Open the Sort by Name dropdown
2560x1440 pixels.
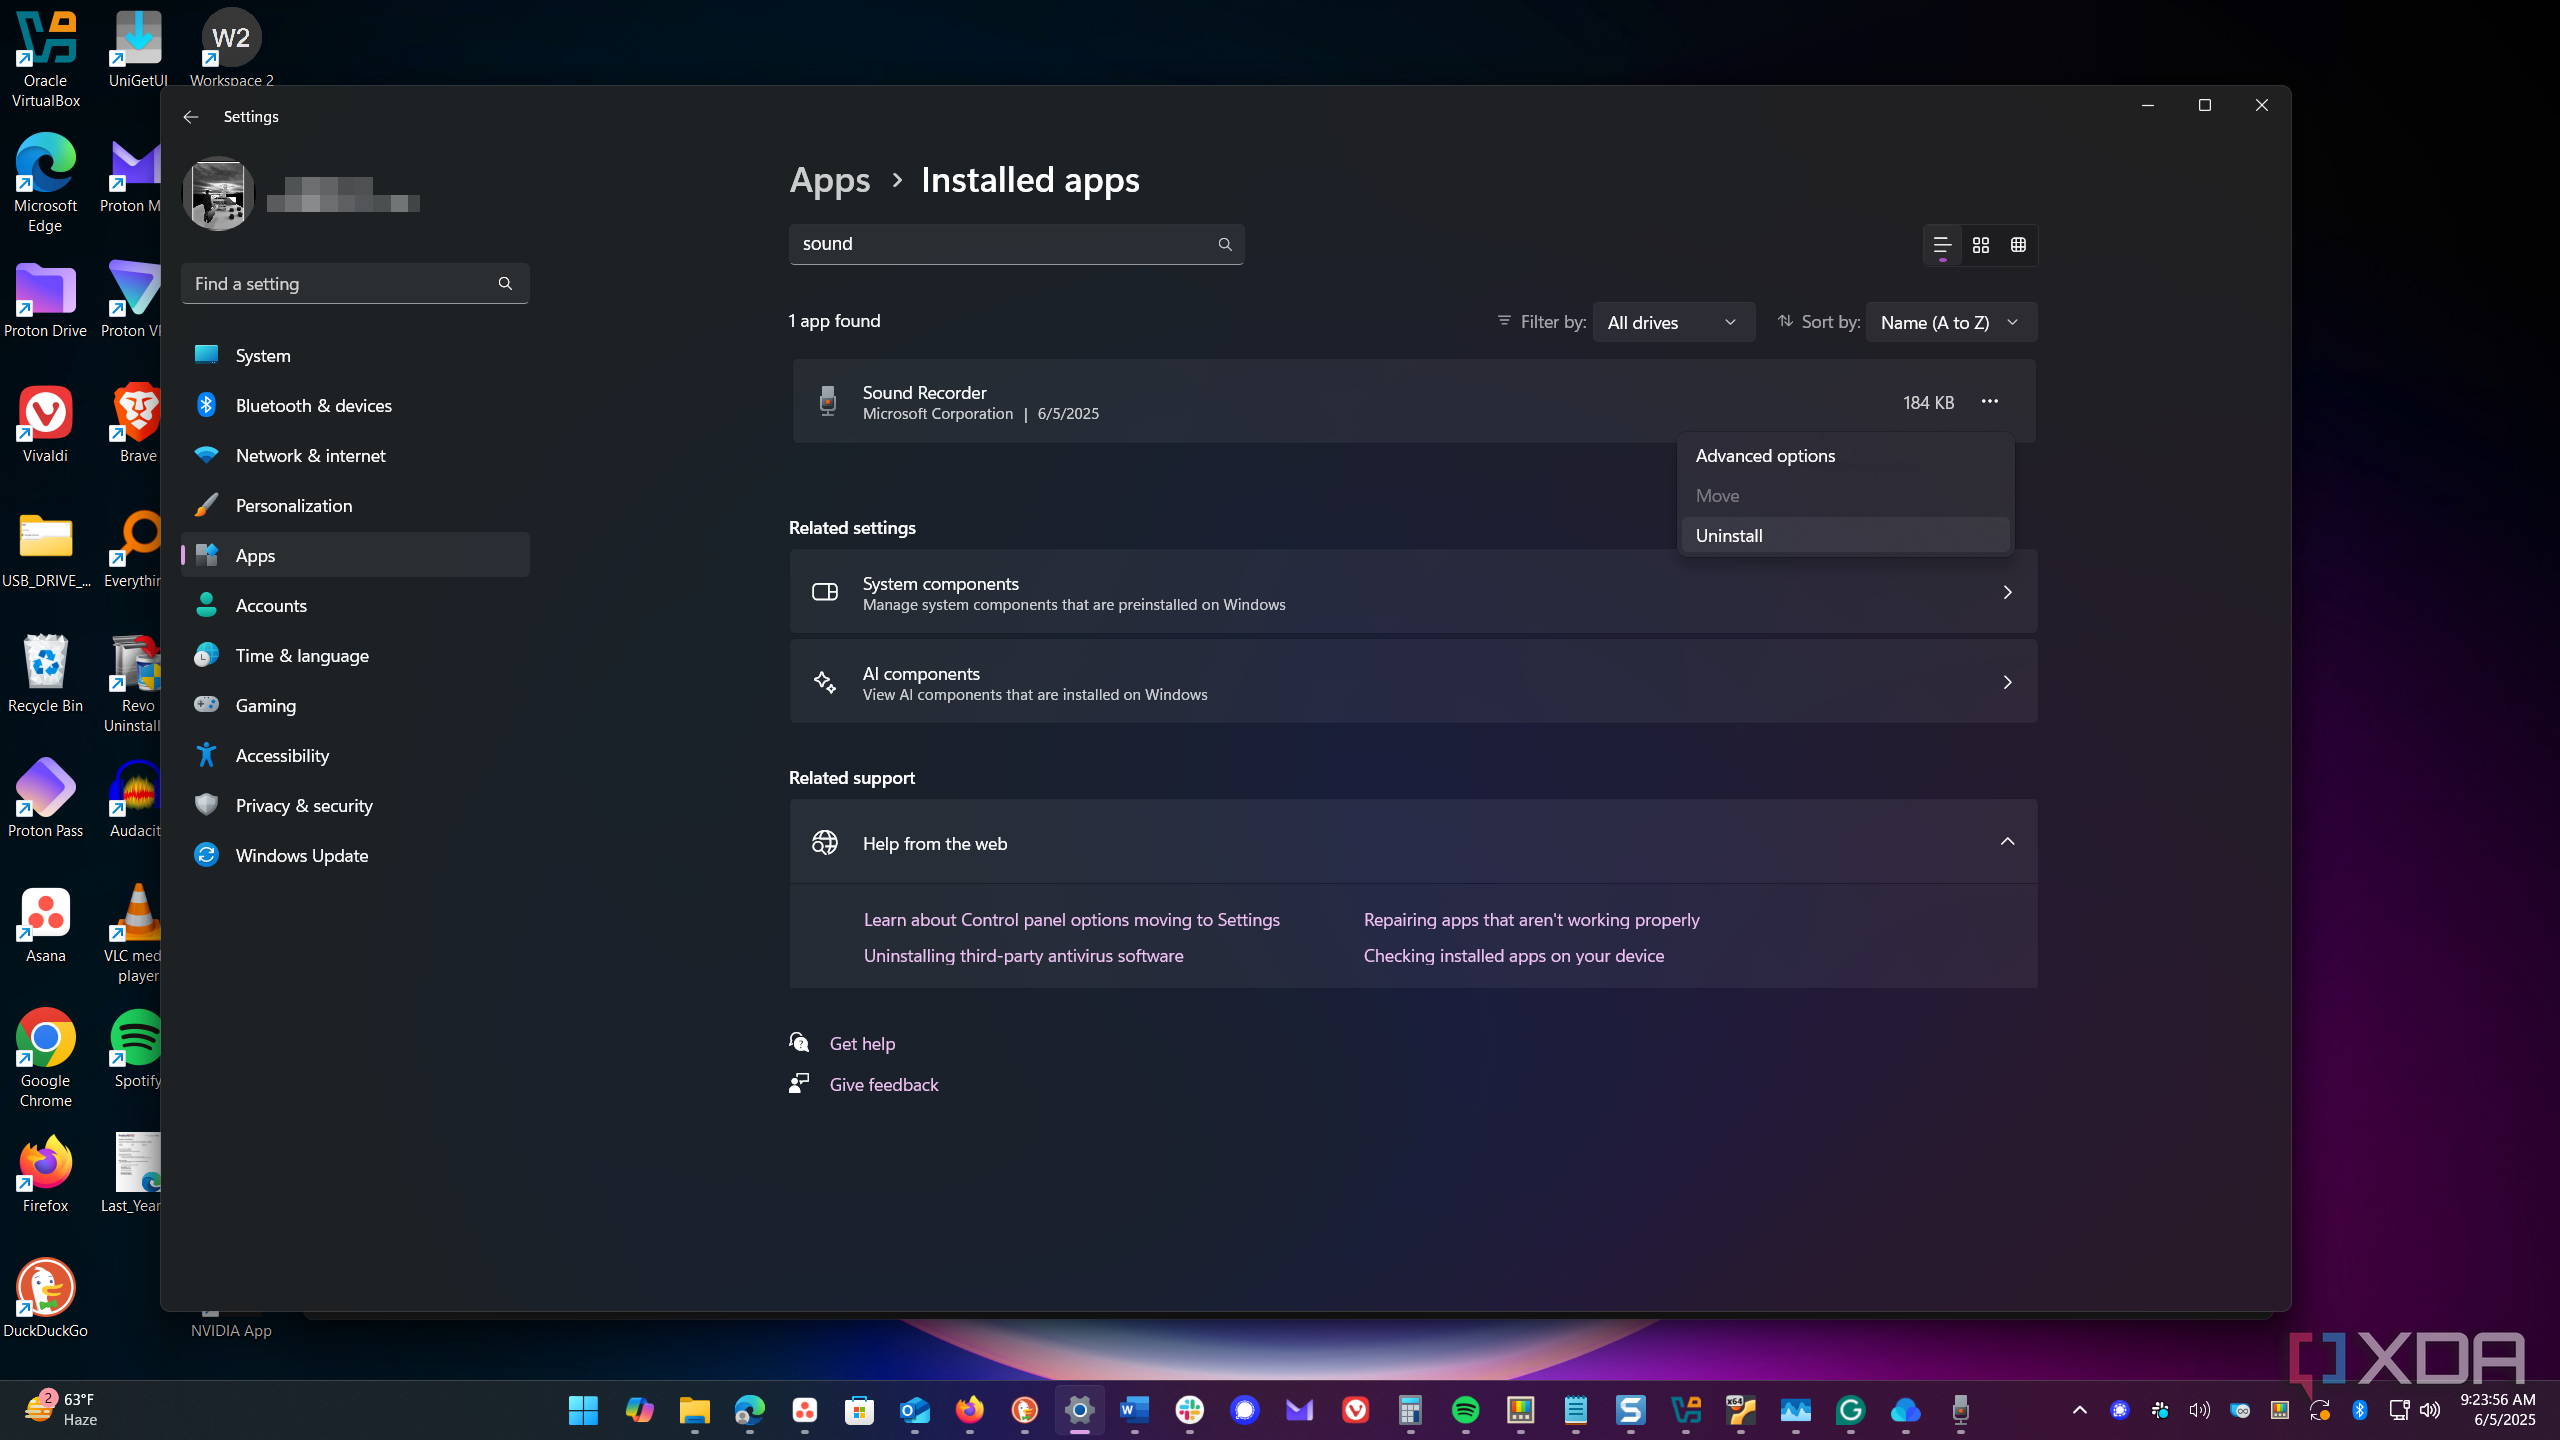tap(1951, 322)
